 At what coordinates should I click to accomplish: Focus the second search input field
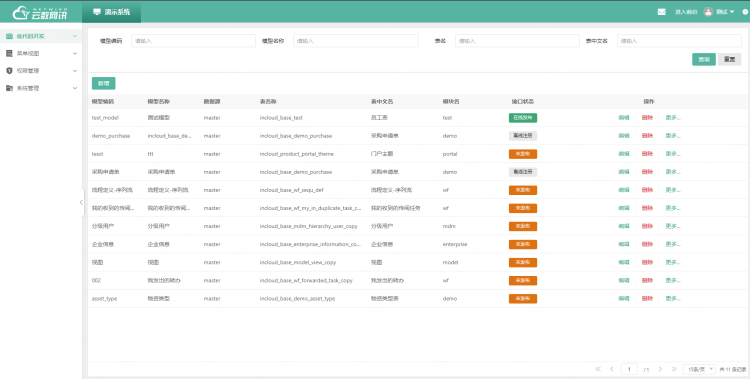click(355, 41)
